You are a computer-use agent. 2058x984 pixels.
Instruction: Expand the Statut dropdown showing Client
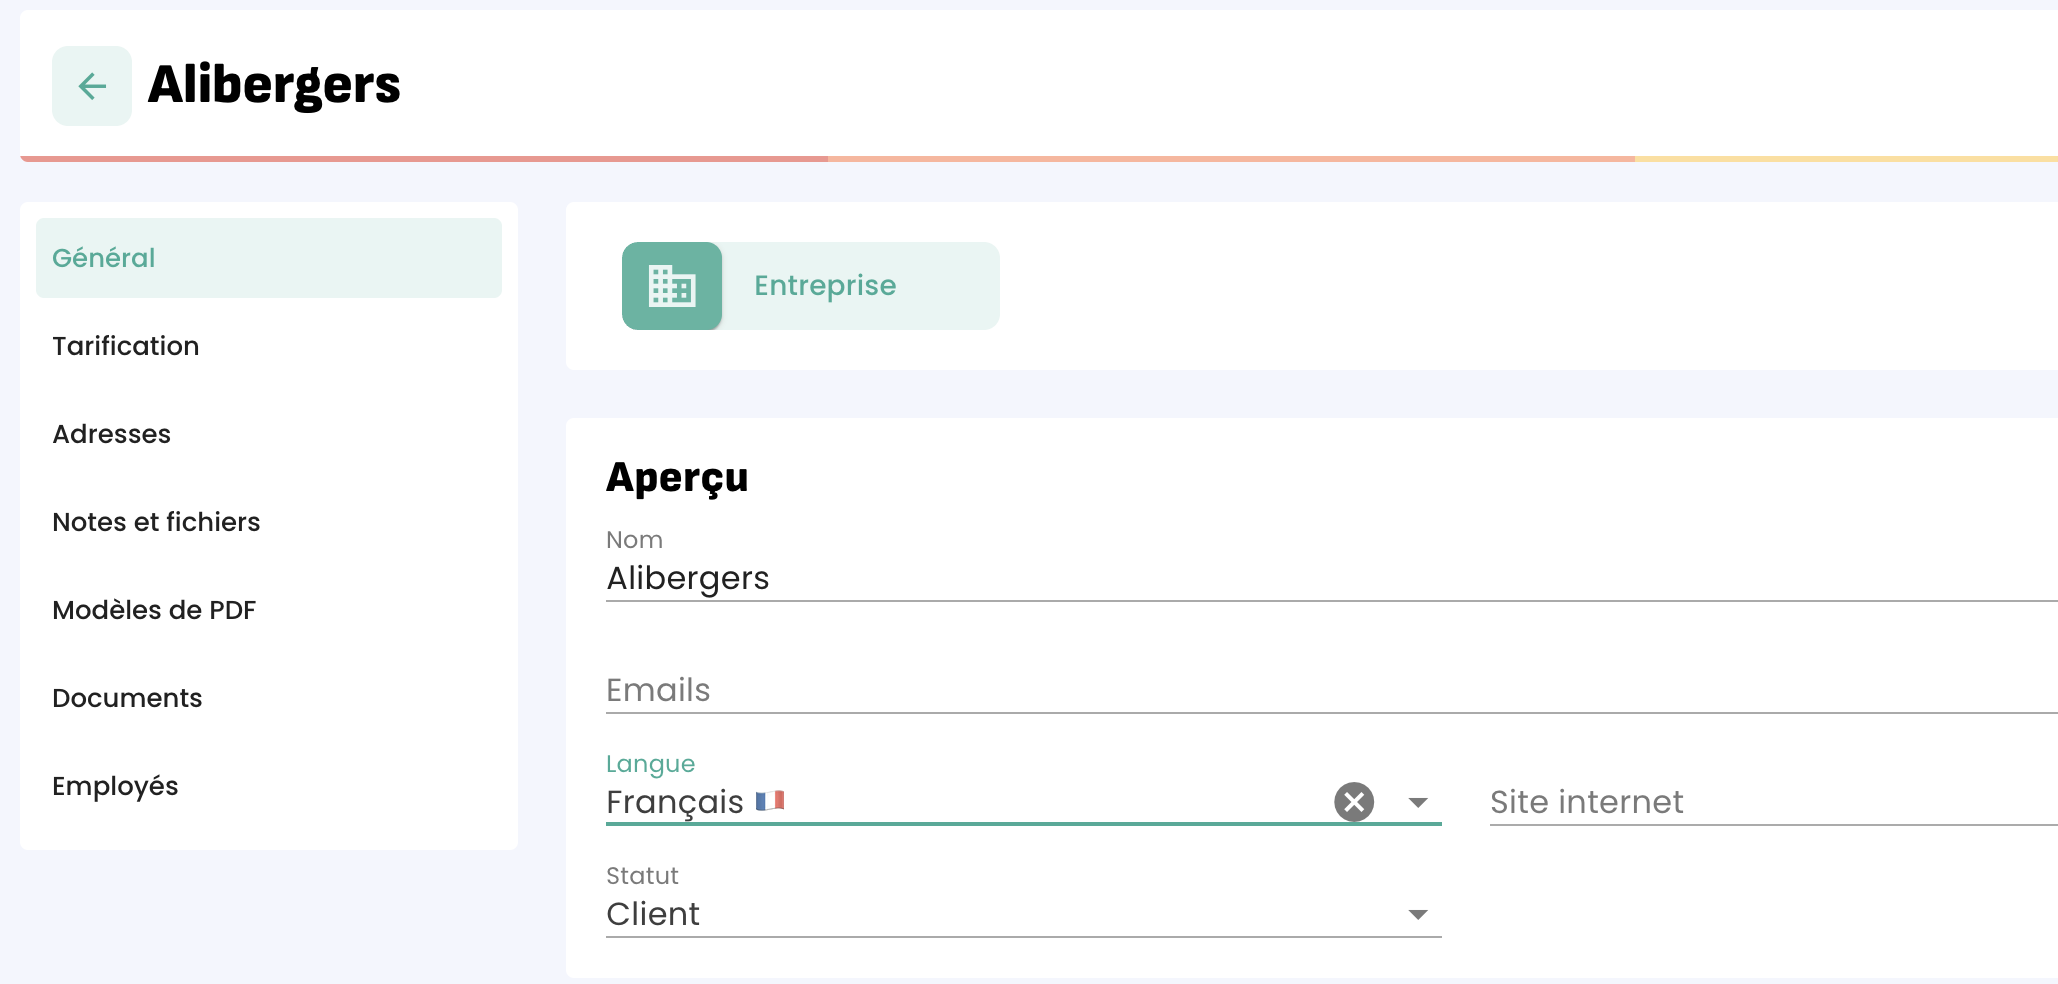pos(1417,914)
